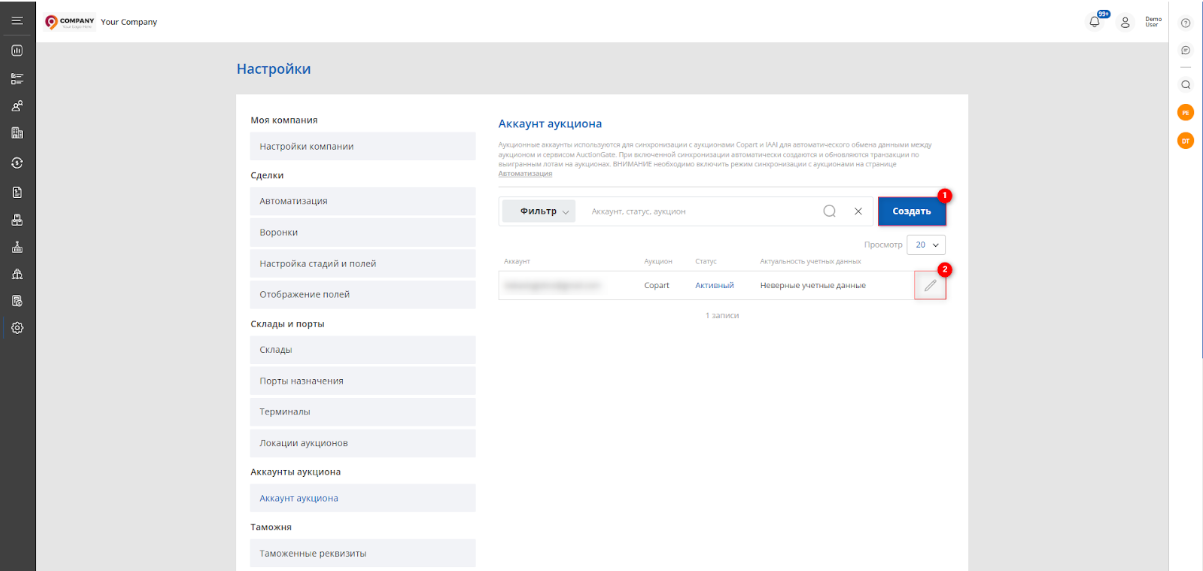Expand the Фильтр dropdown

click(x=538, y=211)
